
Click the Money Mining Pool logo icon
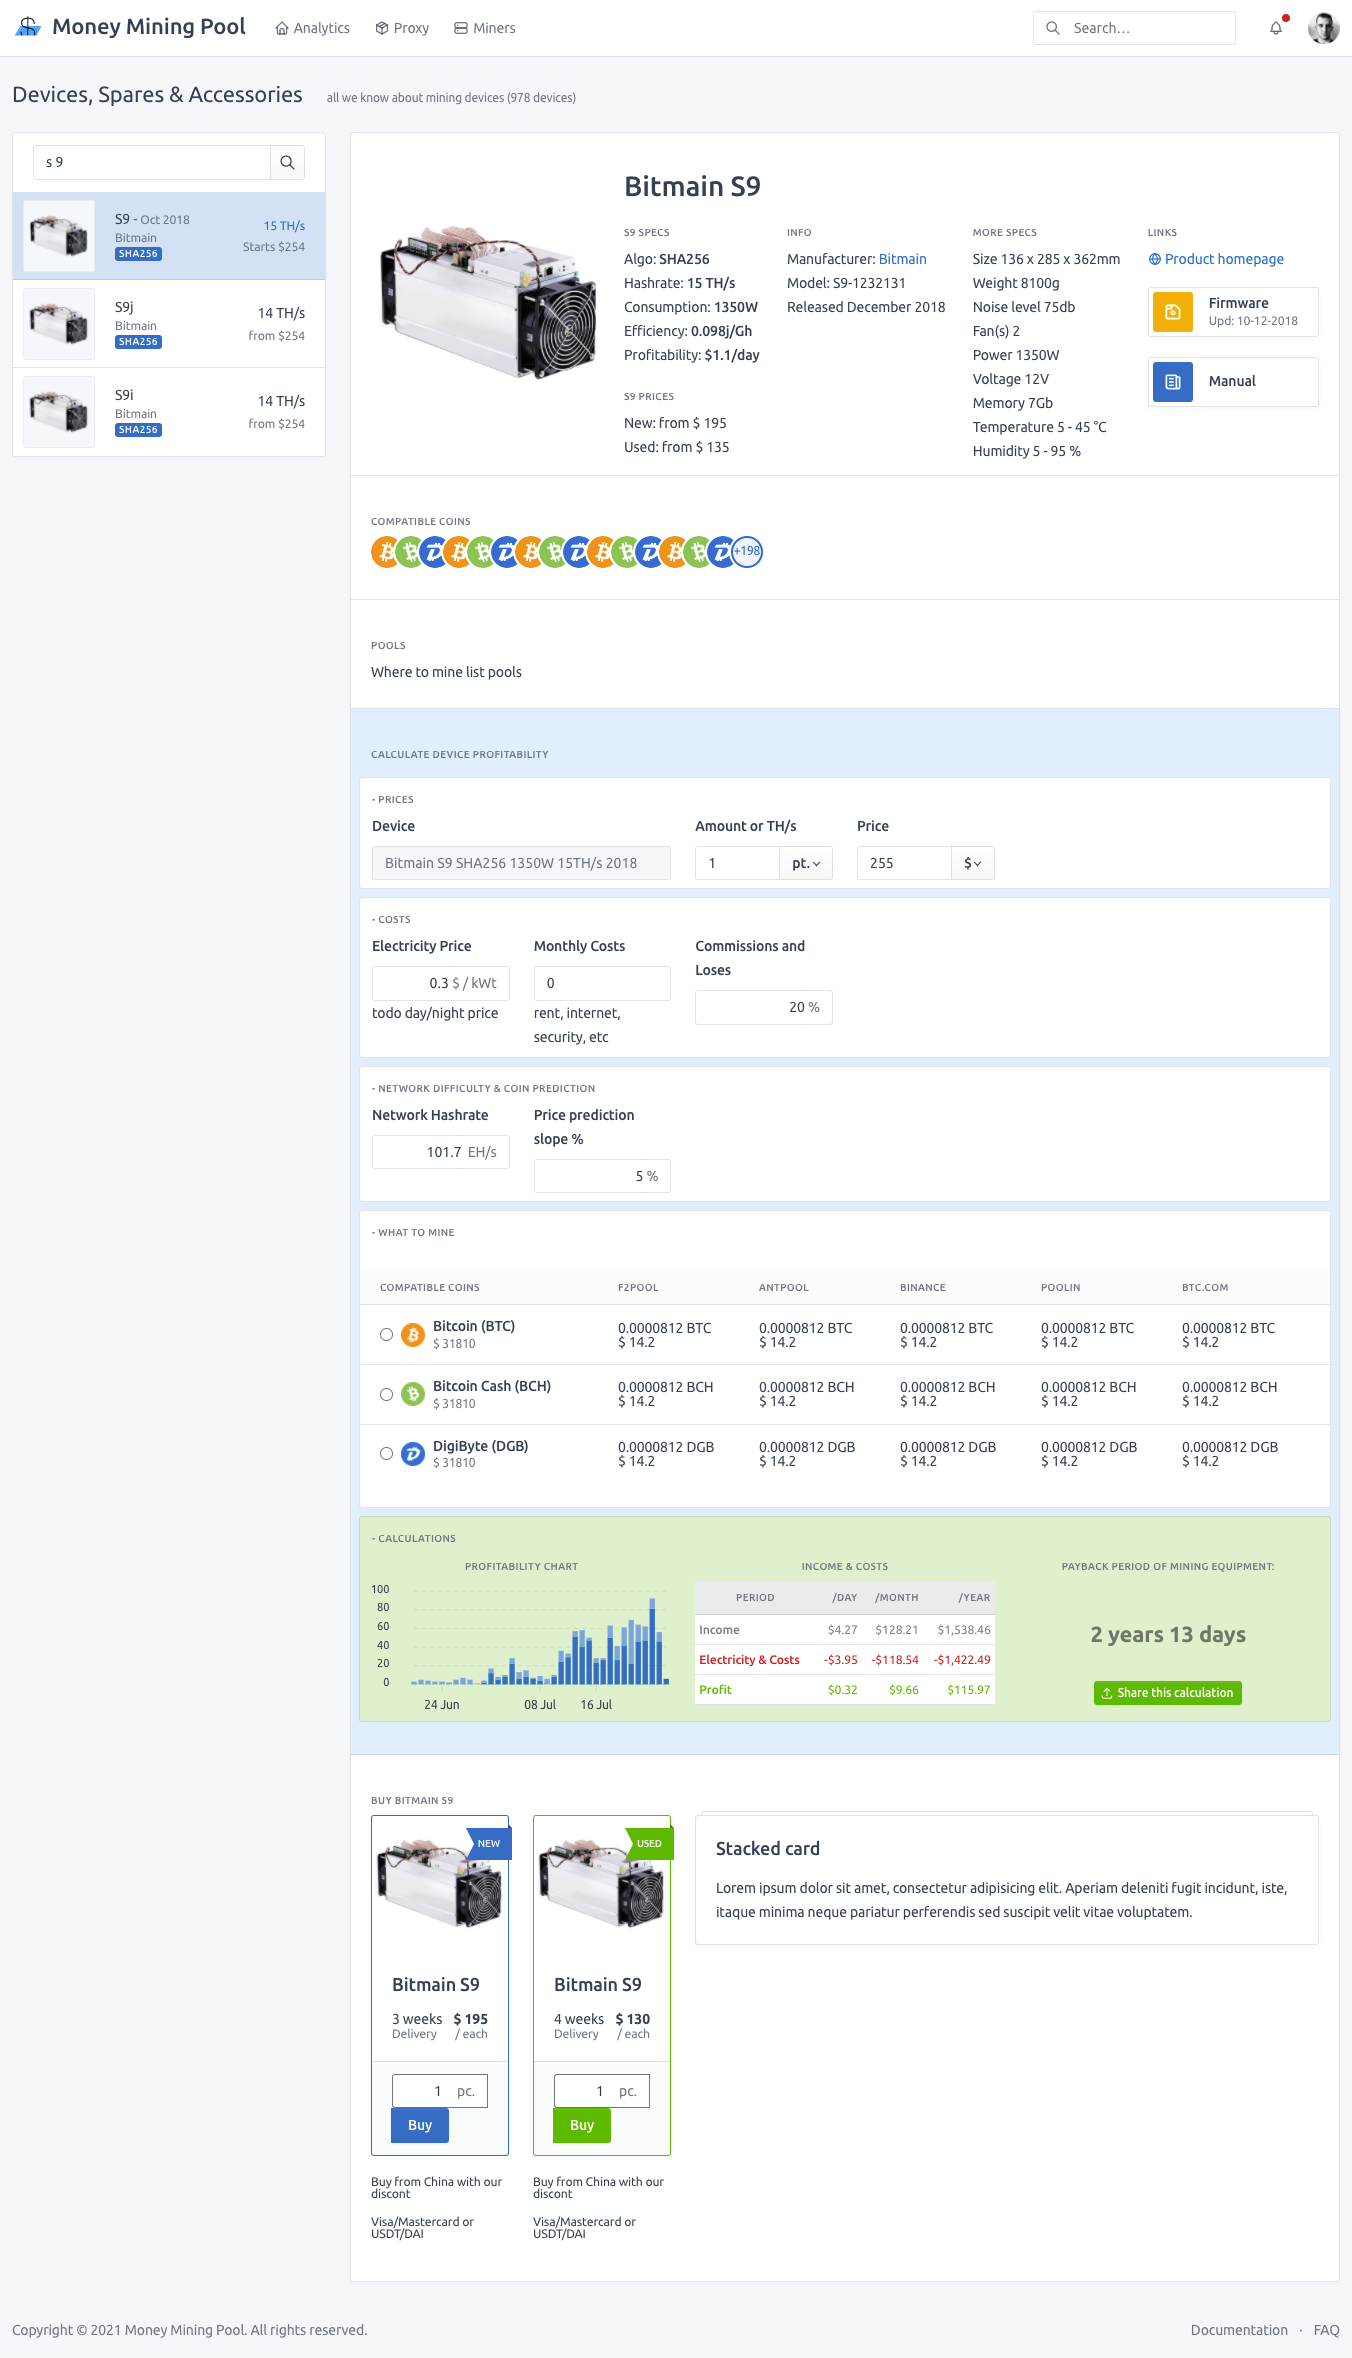(x=28, y=27)
